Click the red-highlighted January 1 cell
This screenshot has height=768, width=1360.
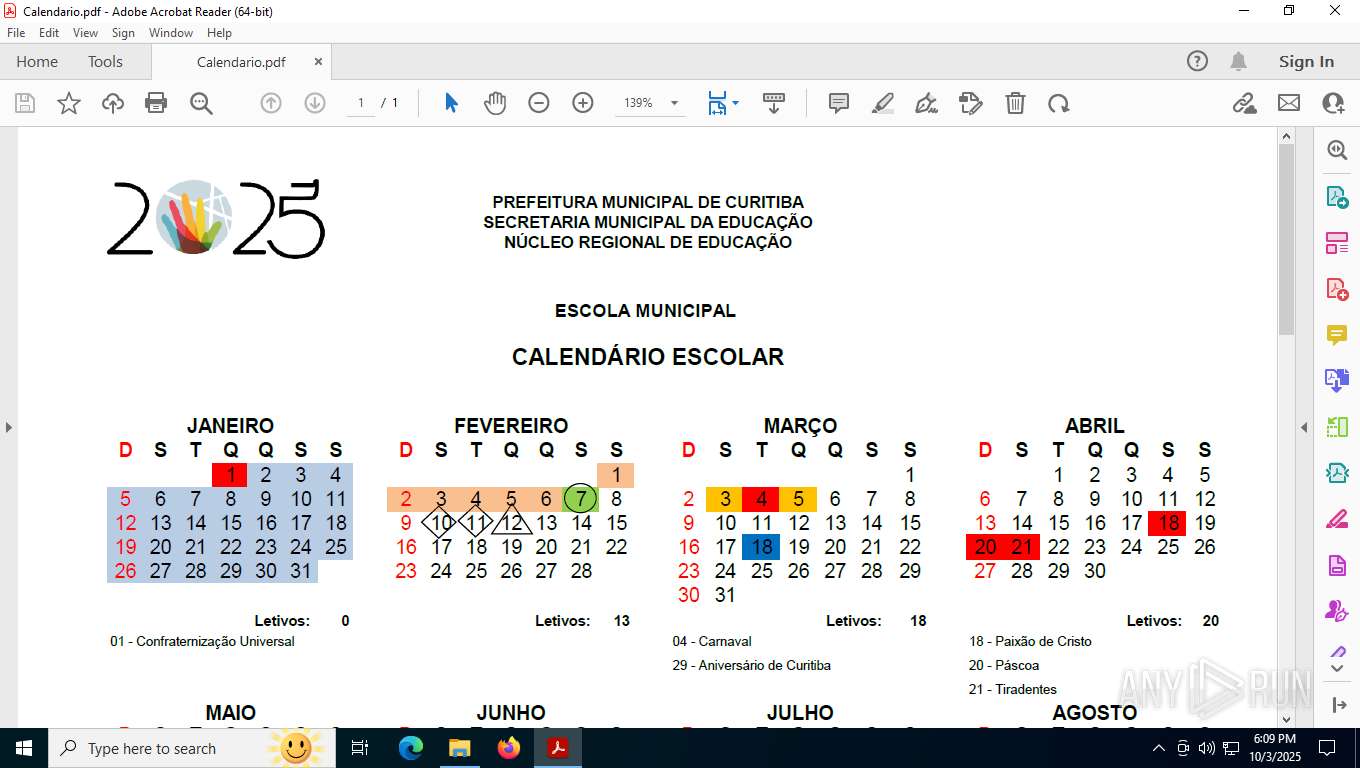[x=230, y=475]
